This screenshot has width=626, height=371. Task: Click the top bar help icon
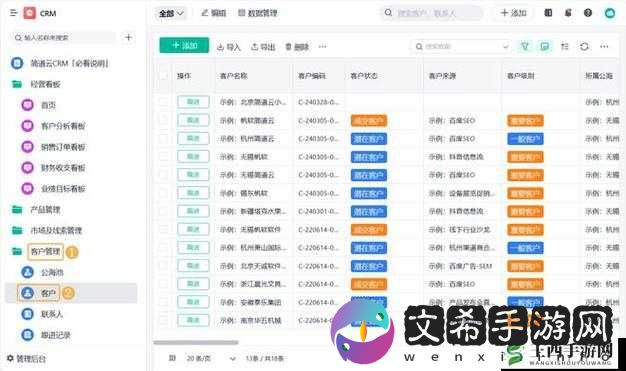588,13
